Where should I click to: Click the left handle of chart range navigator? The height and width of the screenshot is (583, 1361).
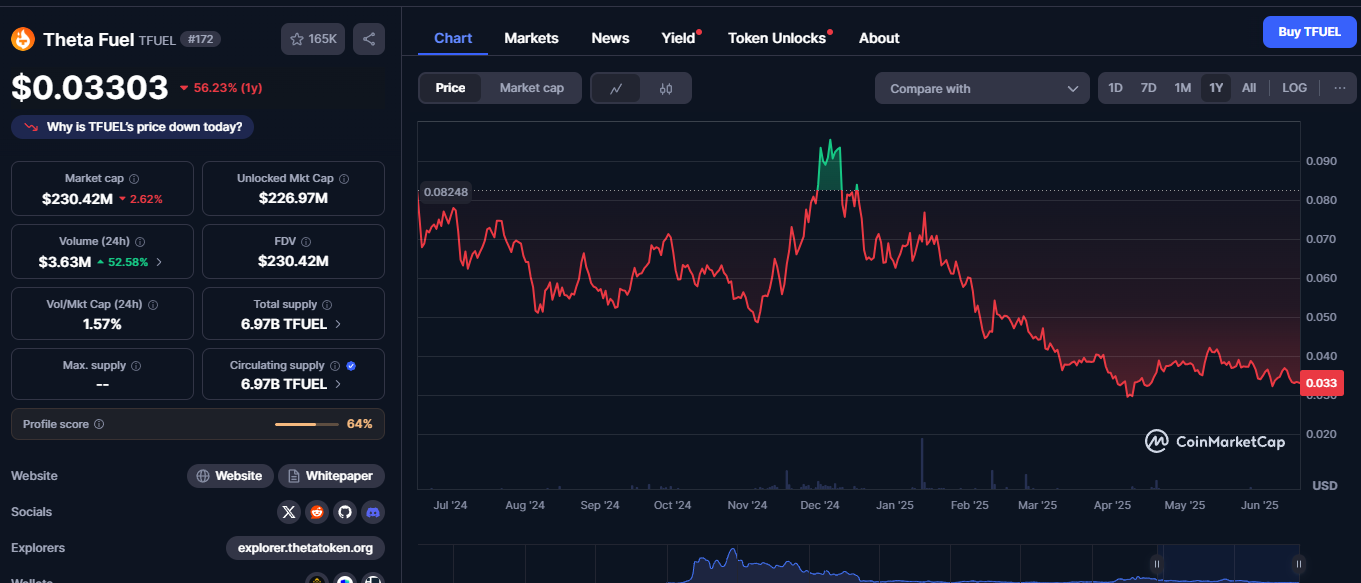click(1157, 563)
